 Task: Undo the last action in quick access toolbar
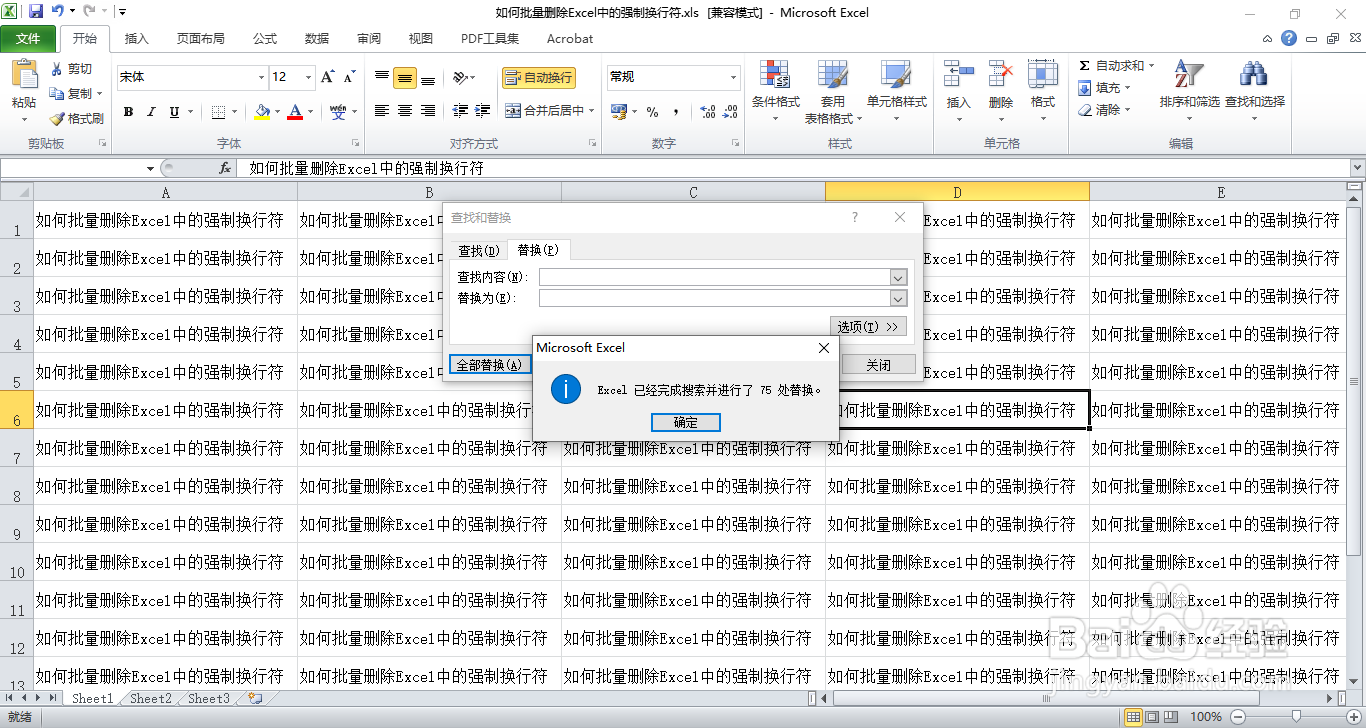coord(58,12)
